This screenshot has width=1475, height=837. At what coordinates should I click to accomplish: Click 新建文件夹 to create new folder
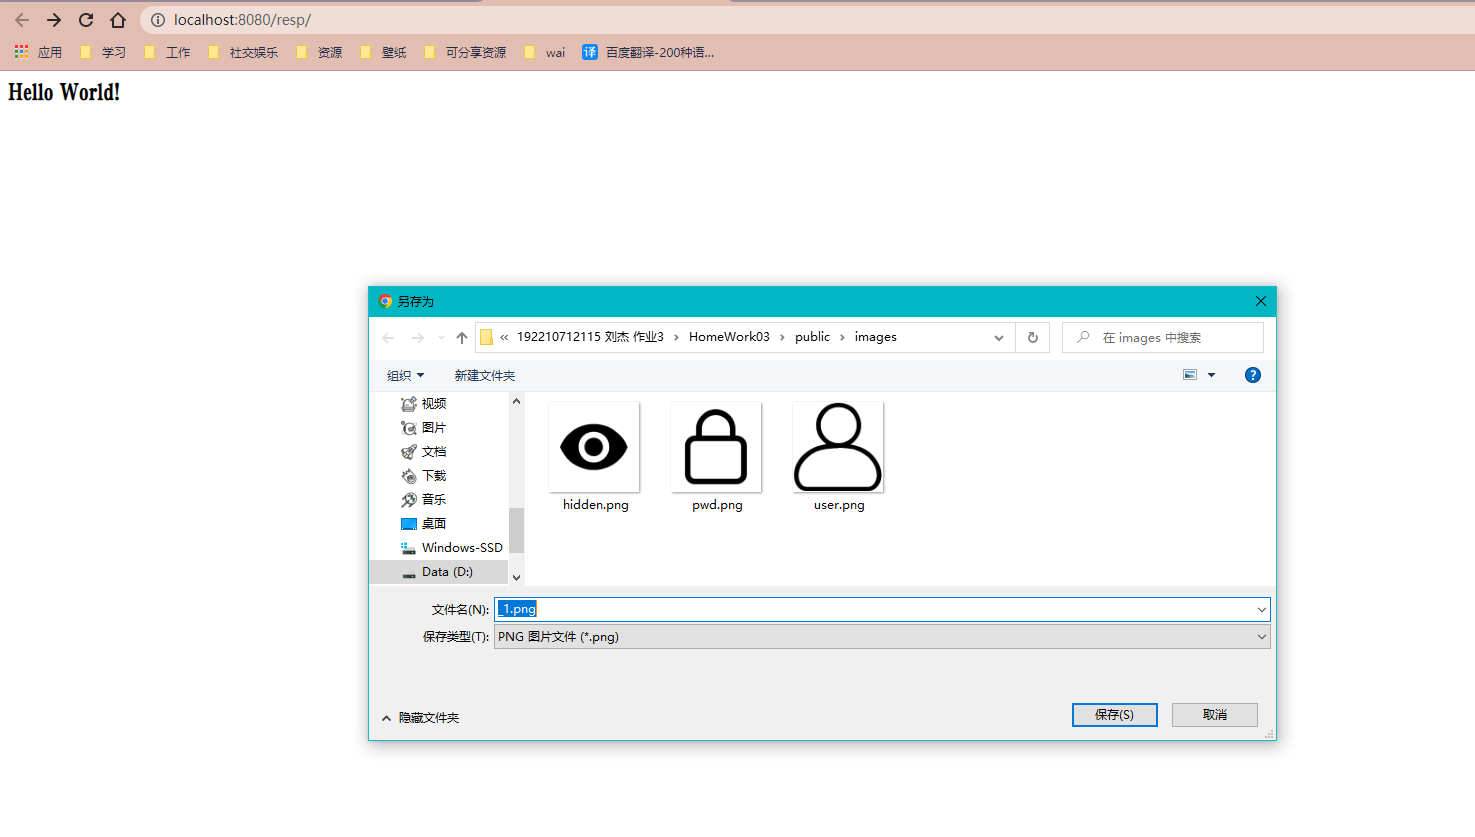(484, 376)
